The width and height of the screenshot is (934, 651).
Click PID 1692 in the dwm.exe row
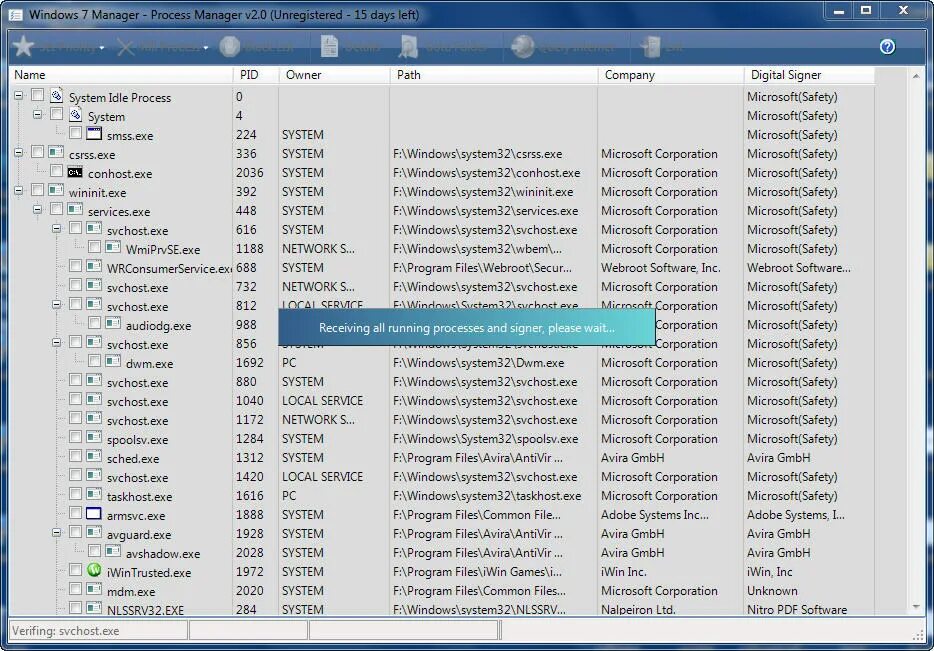click(x=250, y=363)
